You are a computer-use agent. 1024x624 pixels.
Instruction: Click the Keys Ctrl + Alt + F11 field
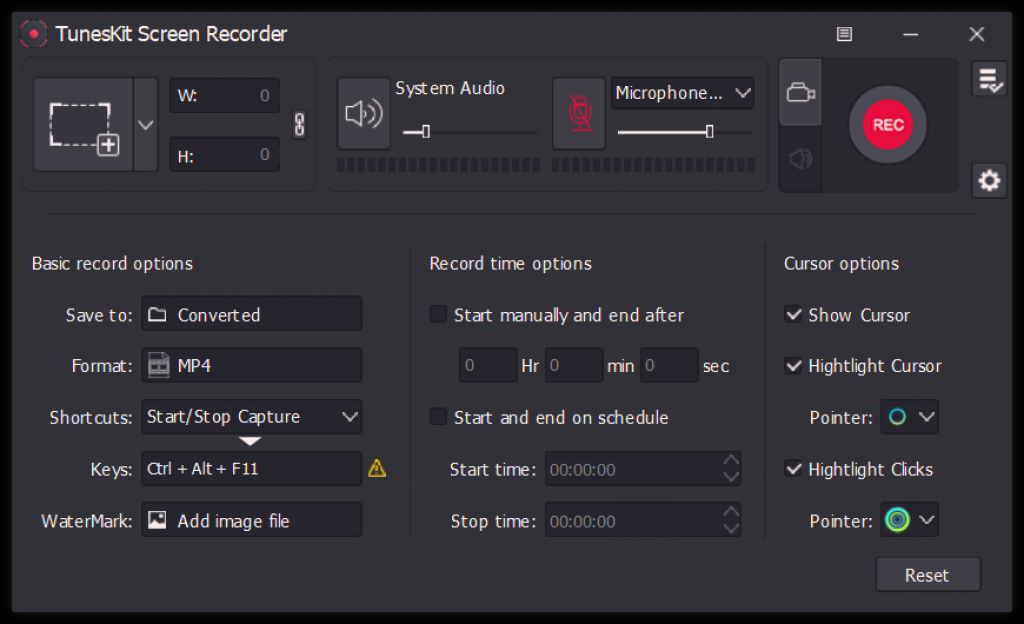tap(251, 469)
